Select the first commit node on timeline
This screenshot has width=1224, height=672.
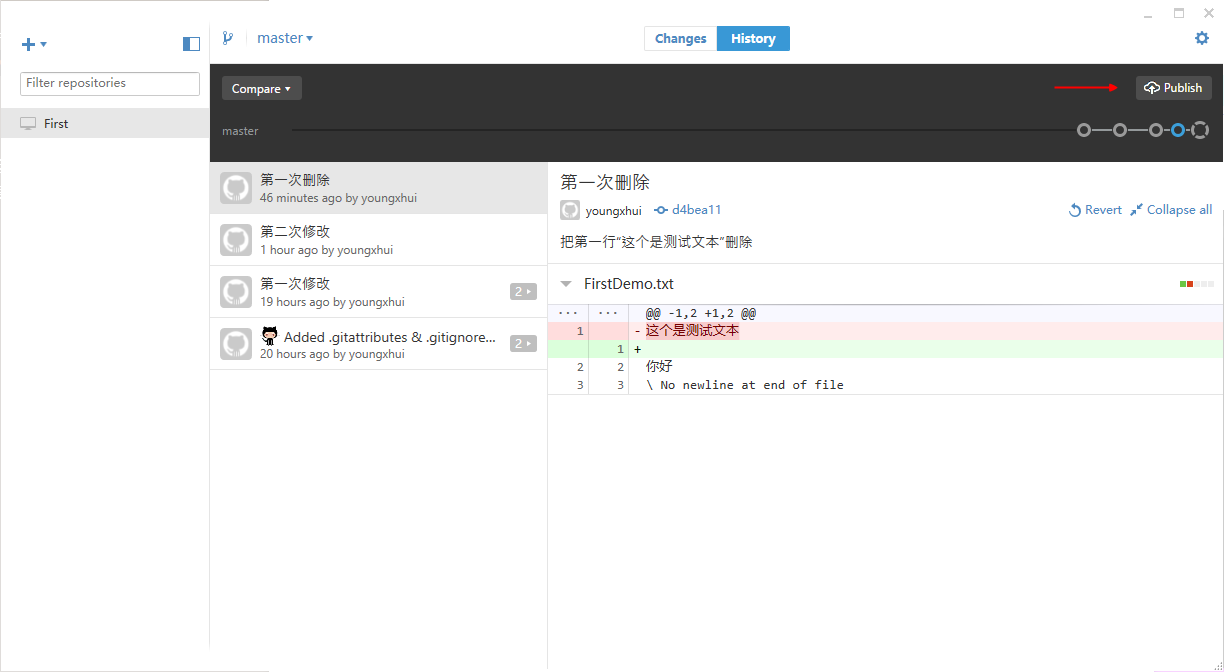[x=1084, y=130]
